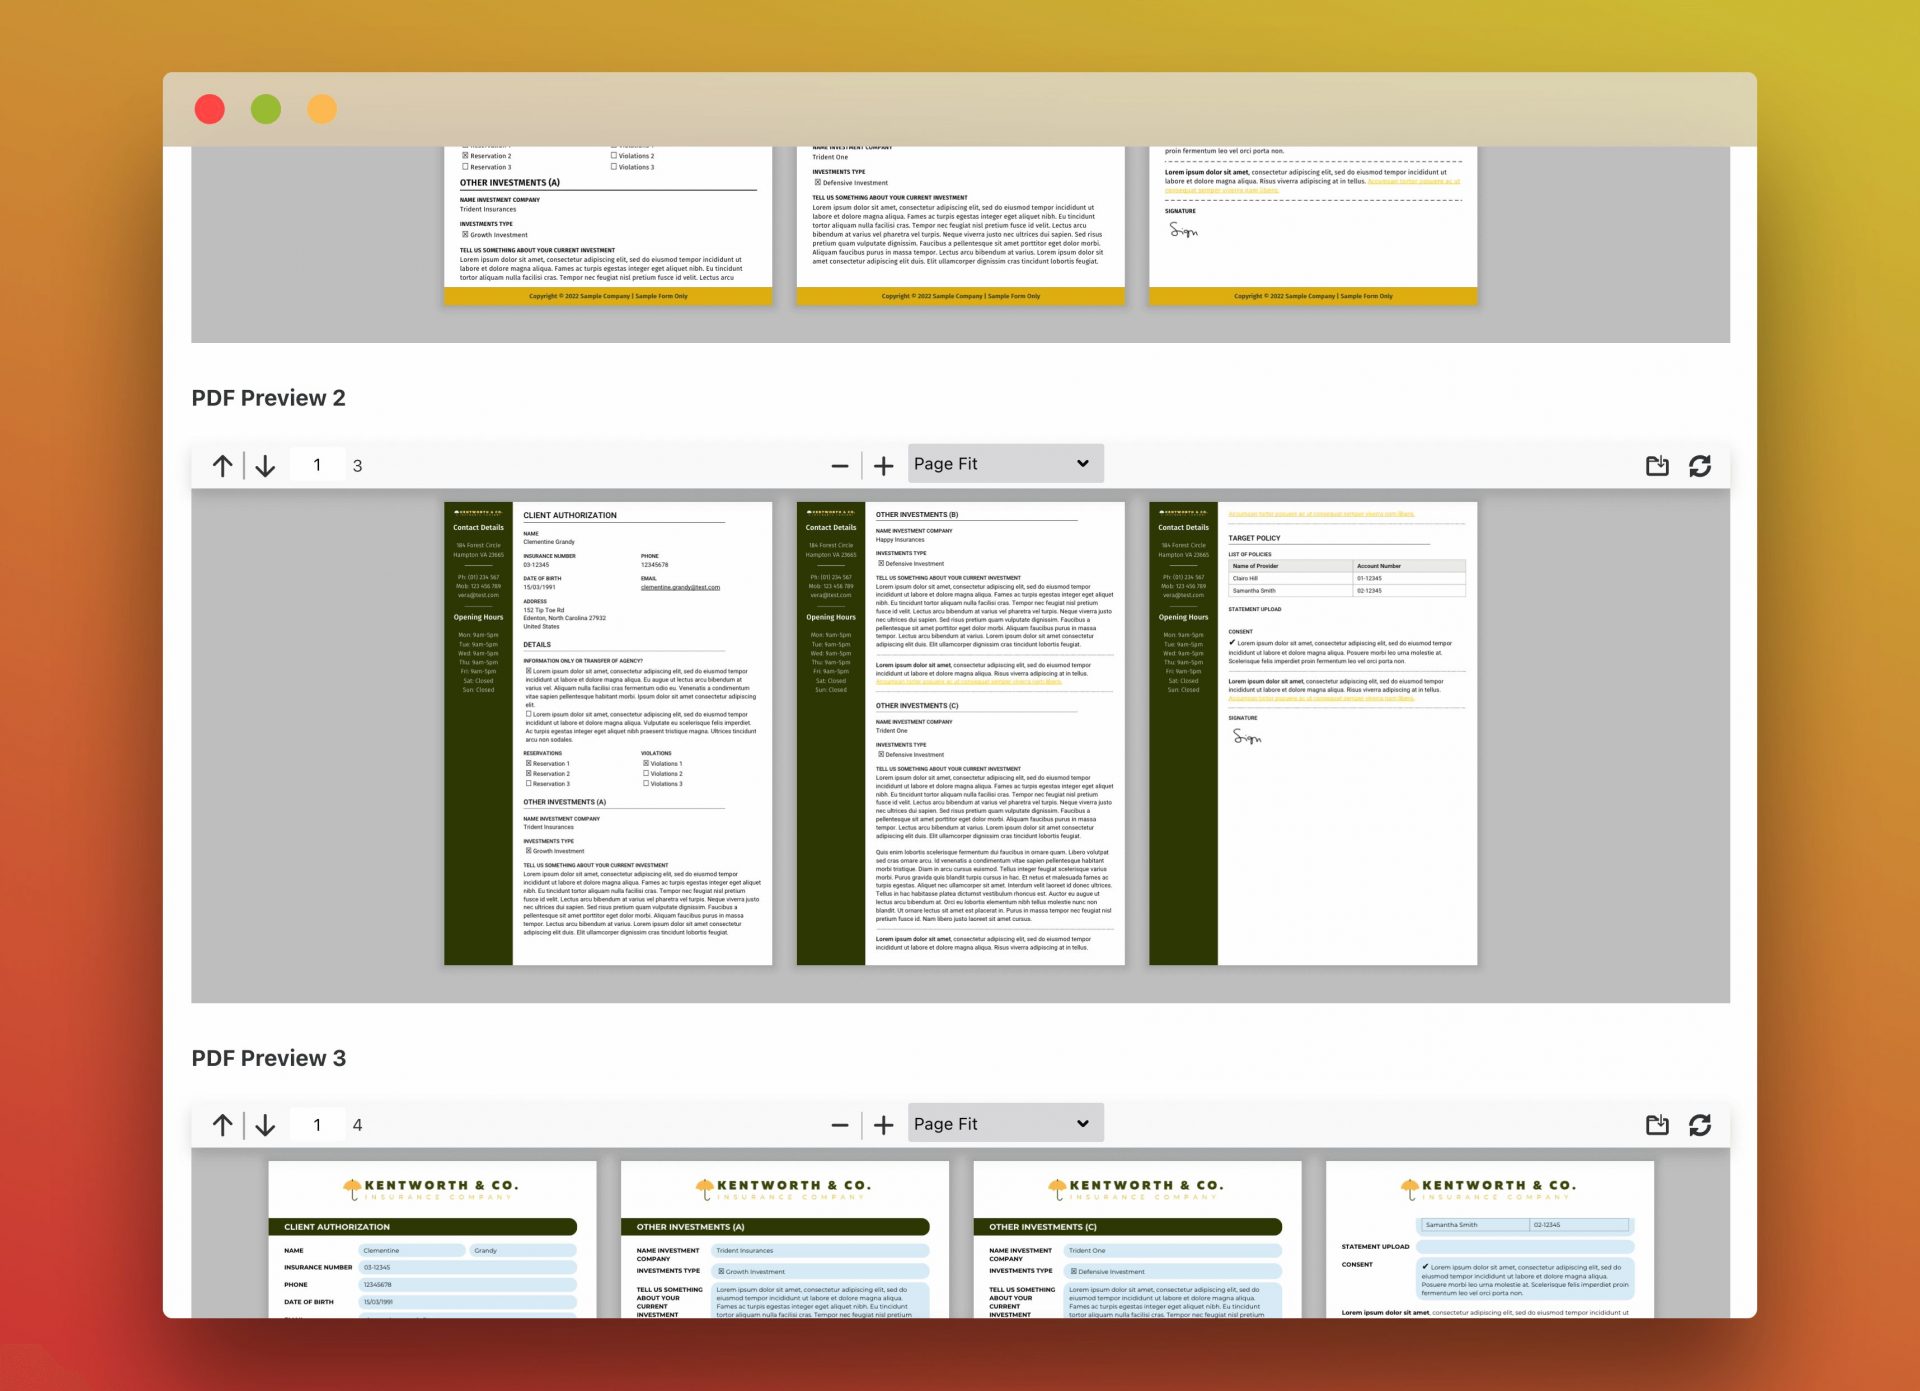Zoom in using plus in PDF Preview 3
The image size is (1920, 1391).
[883, 1125]
